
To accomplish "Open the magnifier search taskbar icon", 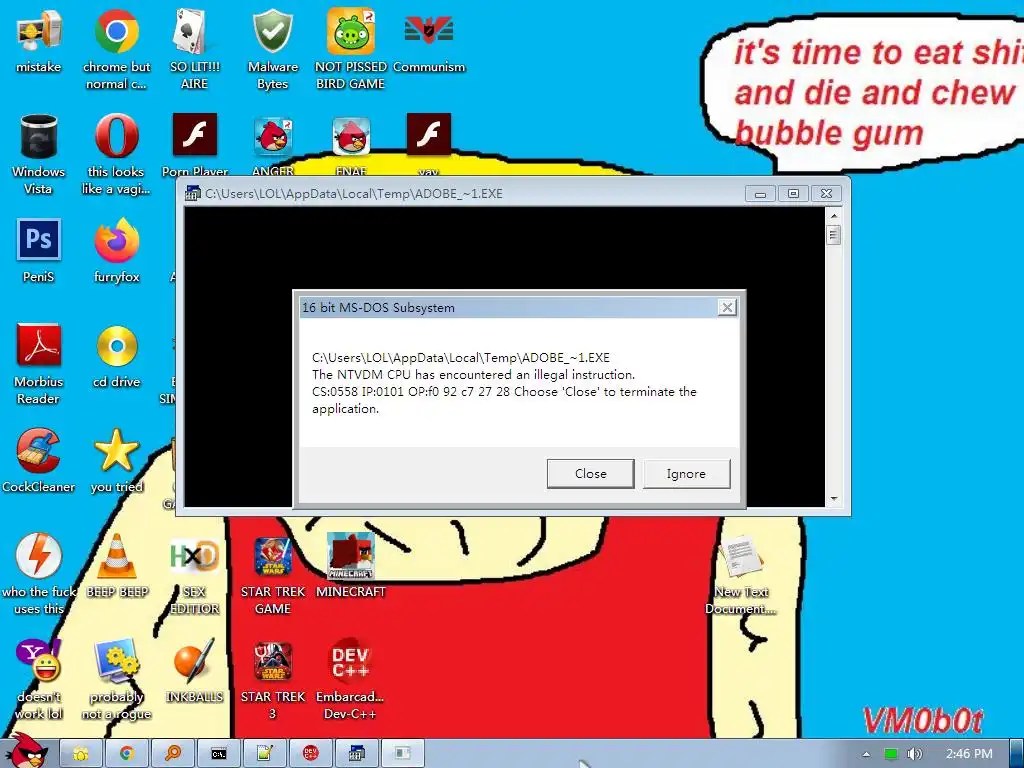I will [x=173, y=754].
